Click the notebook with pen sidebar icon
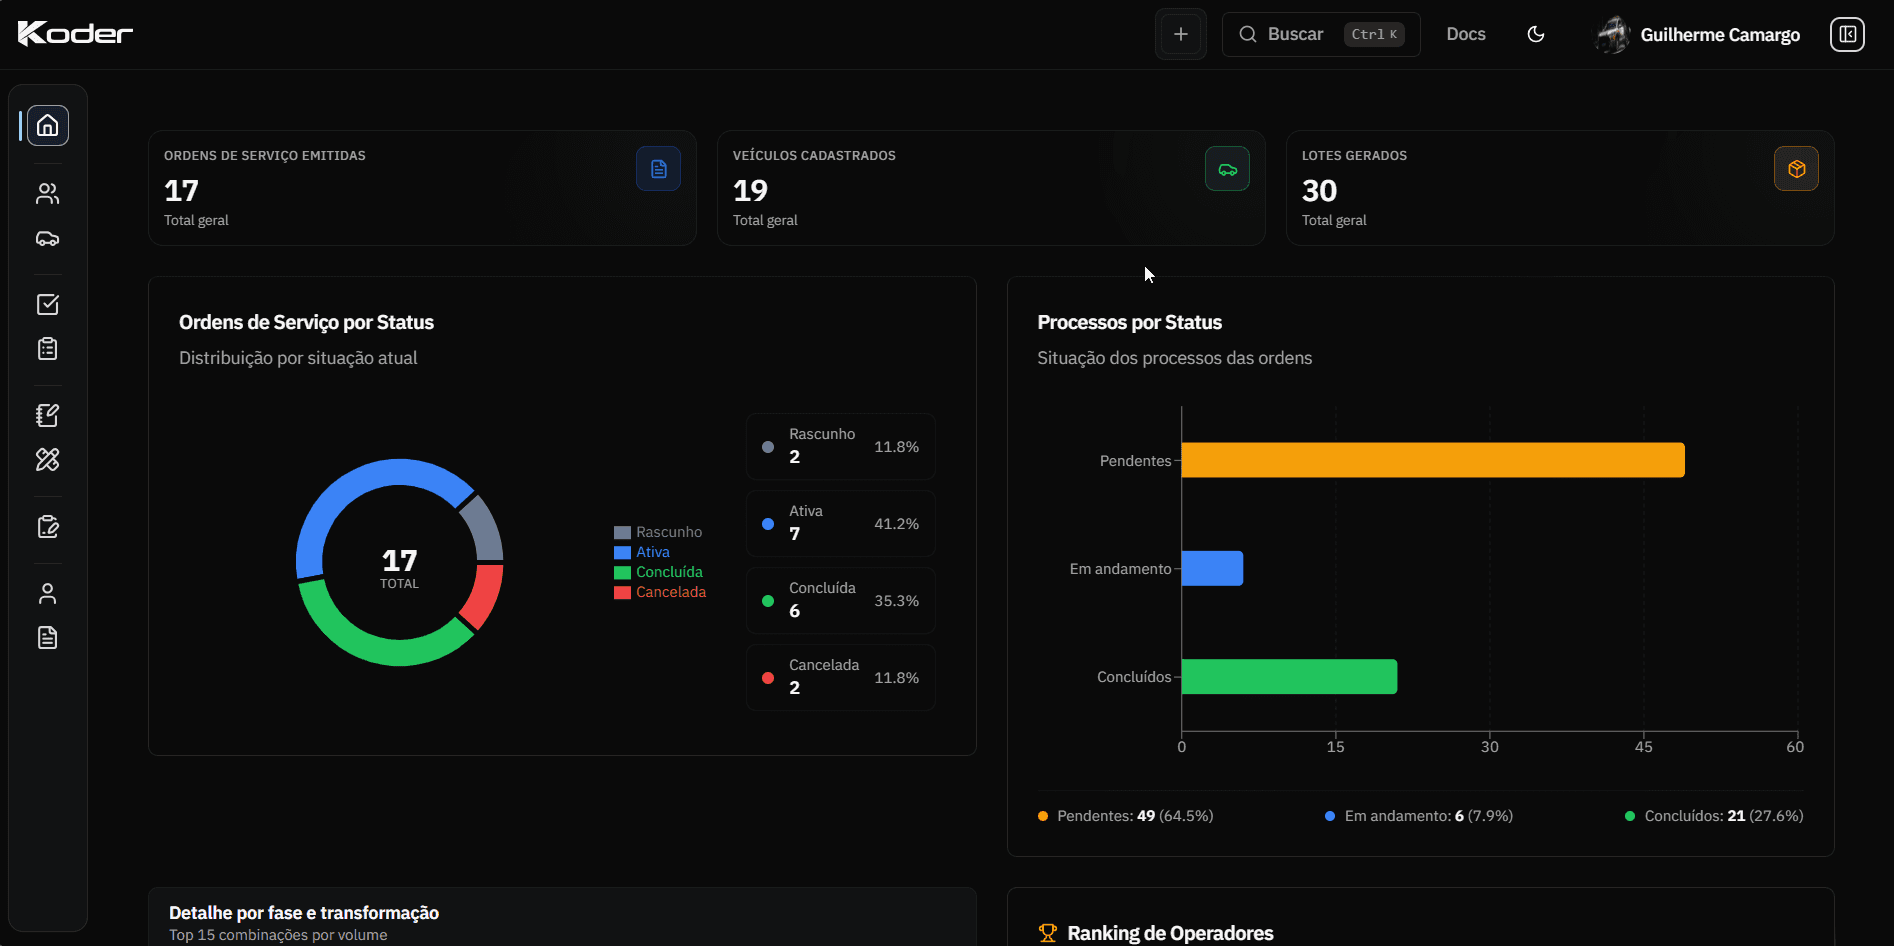The width and height of the screenshot is (1894, 946). (48, 415)
